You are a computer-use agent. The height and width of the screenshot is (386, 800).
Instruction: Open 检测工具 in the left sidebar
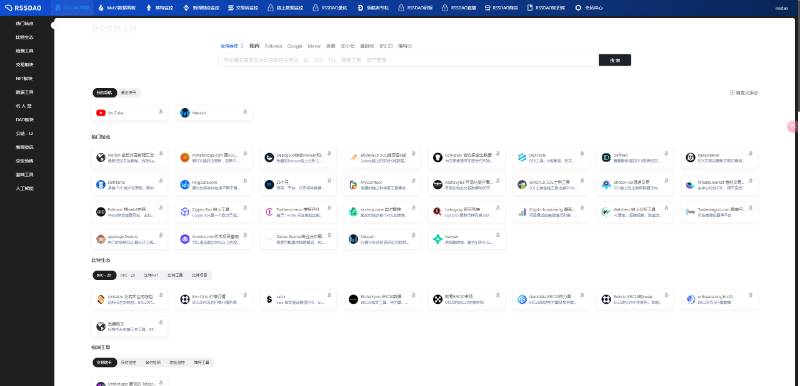tap(24, 51)
